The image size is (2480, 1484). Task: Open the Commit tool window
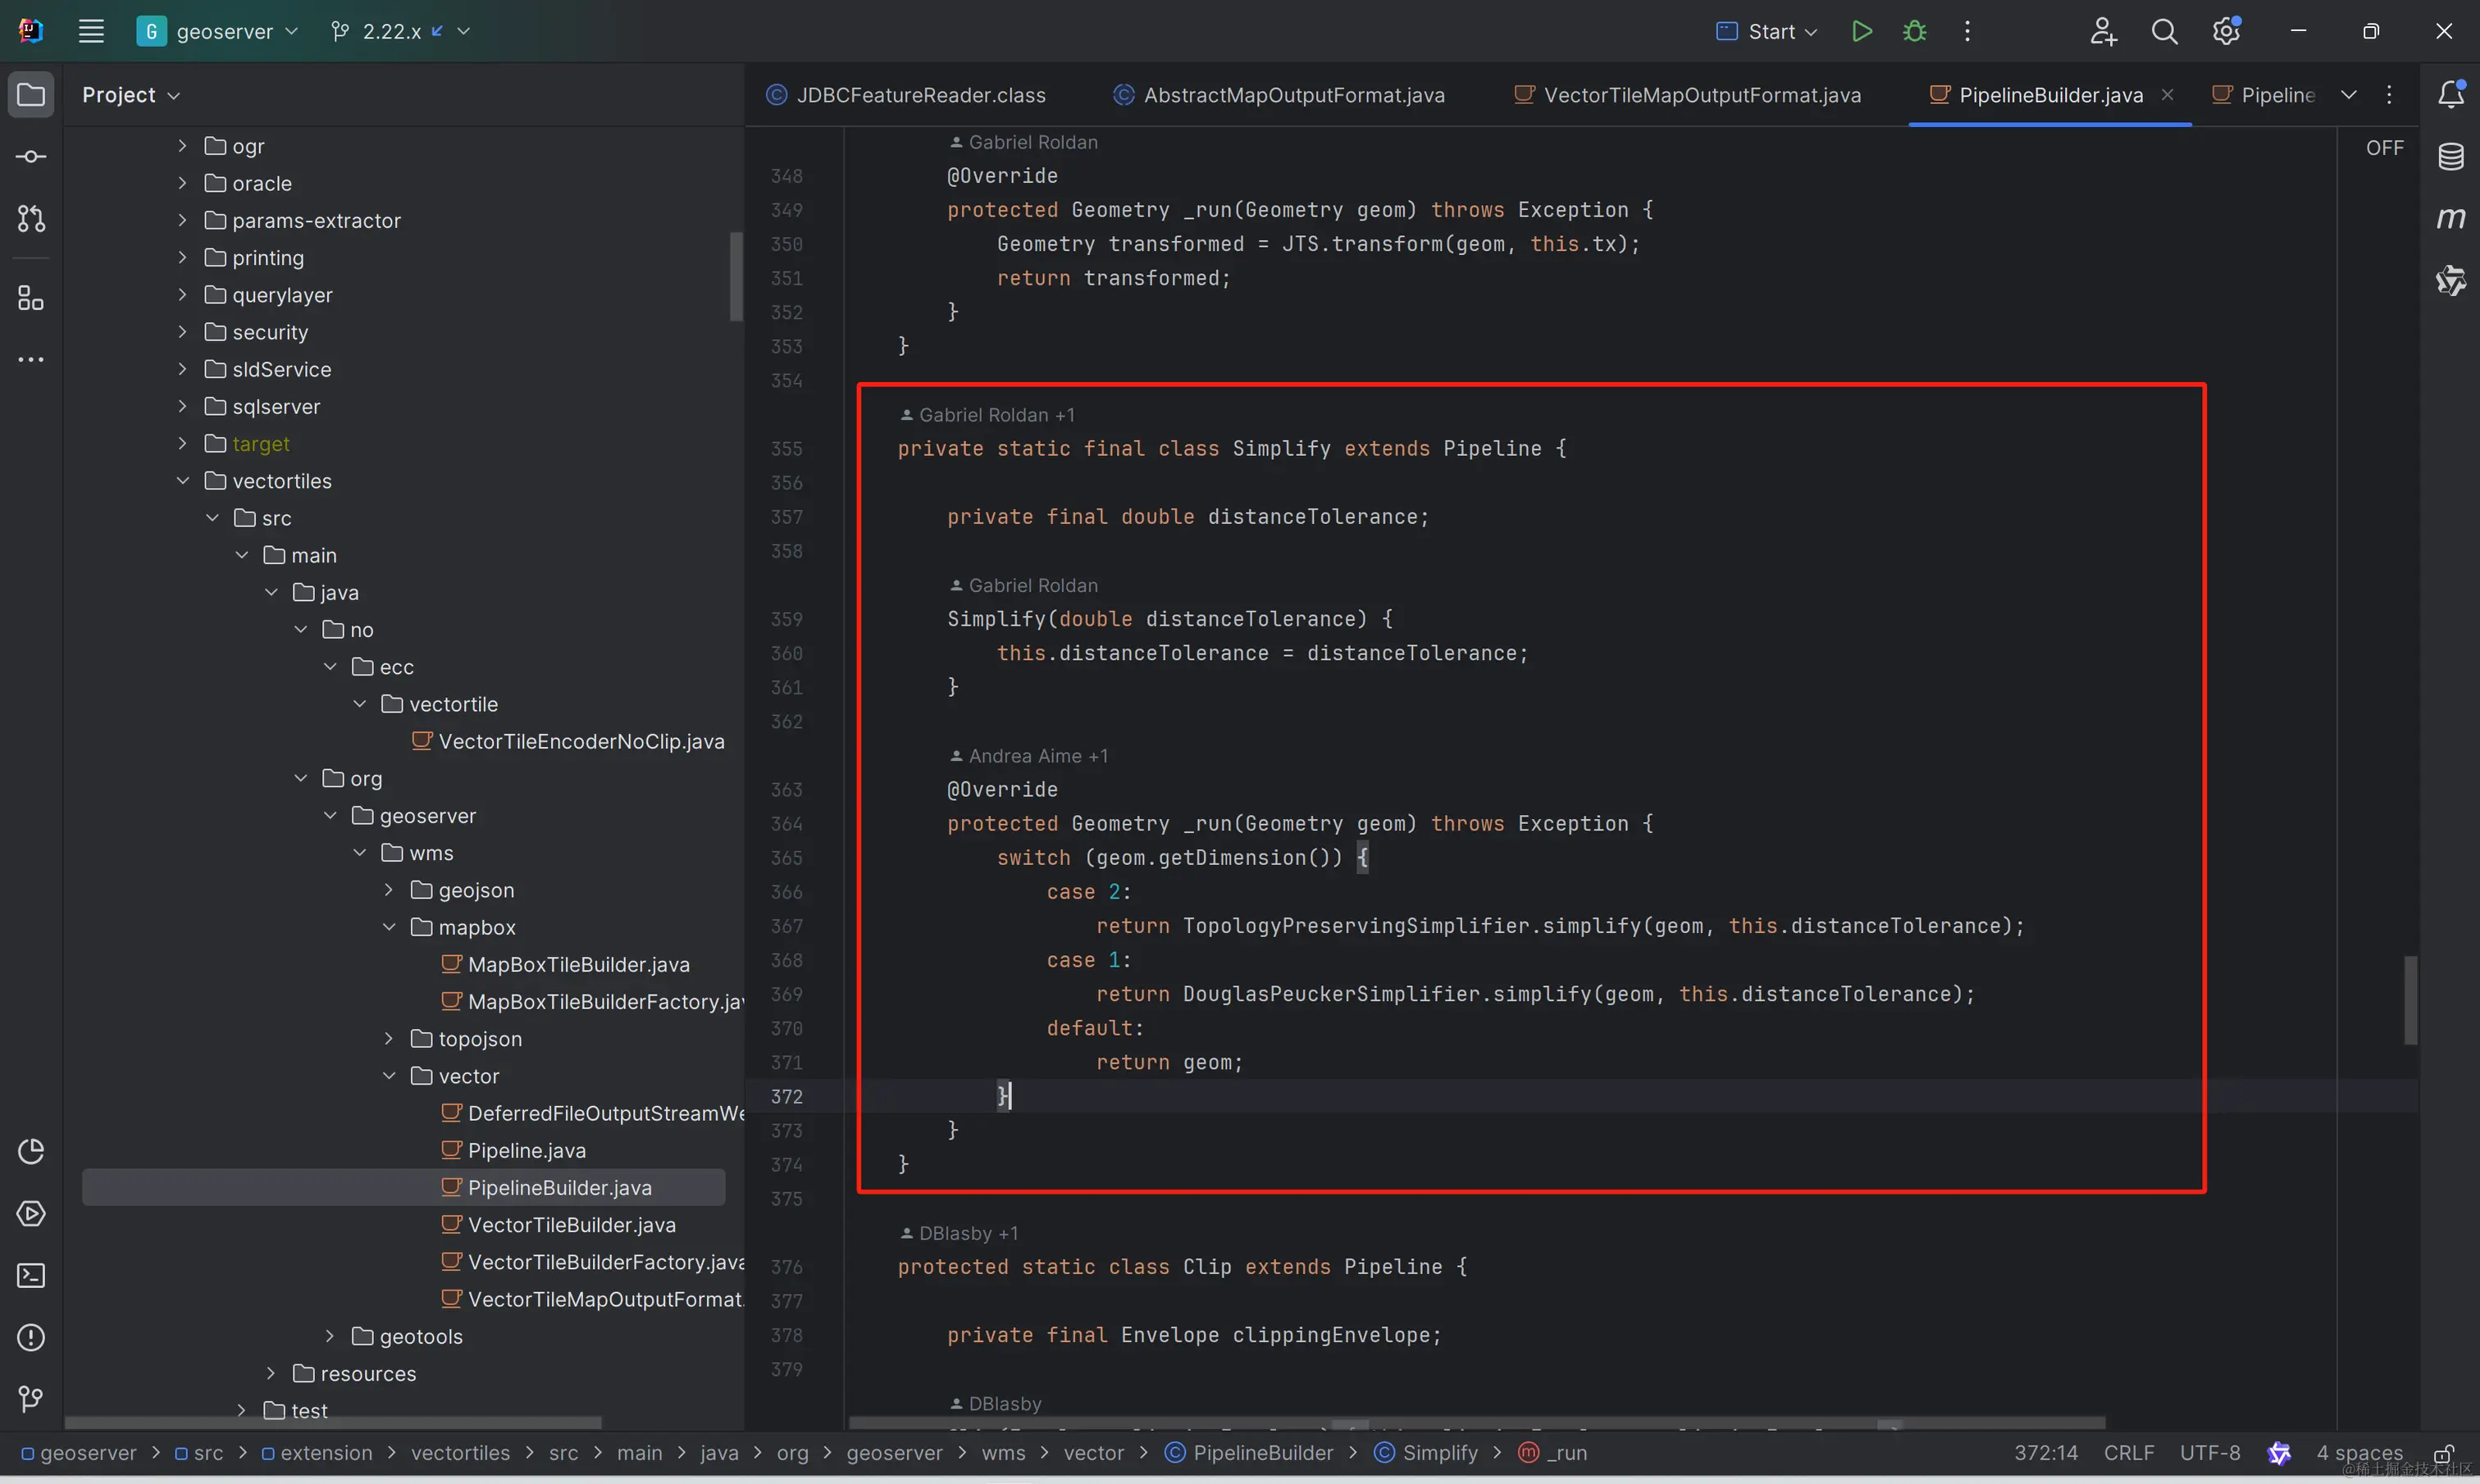point(31,157)
